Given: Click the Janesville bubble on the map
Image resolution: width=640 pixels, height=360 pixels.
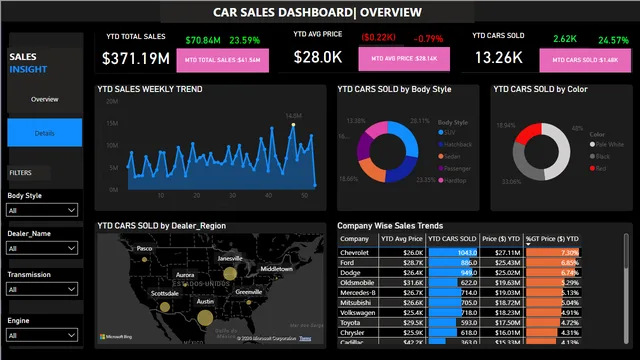Looking at the screenshot, I should pyautogui.click(x=230, y=273).
